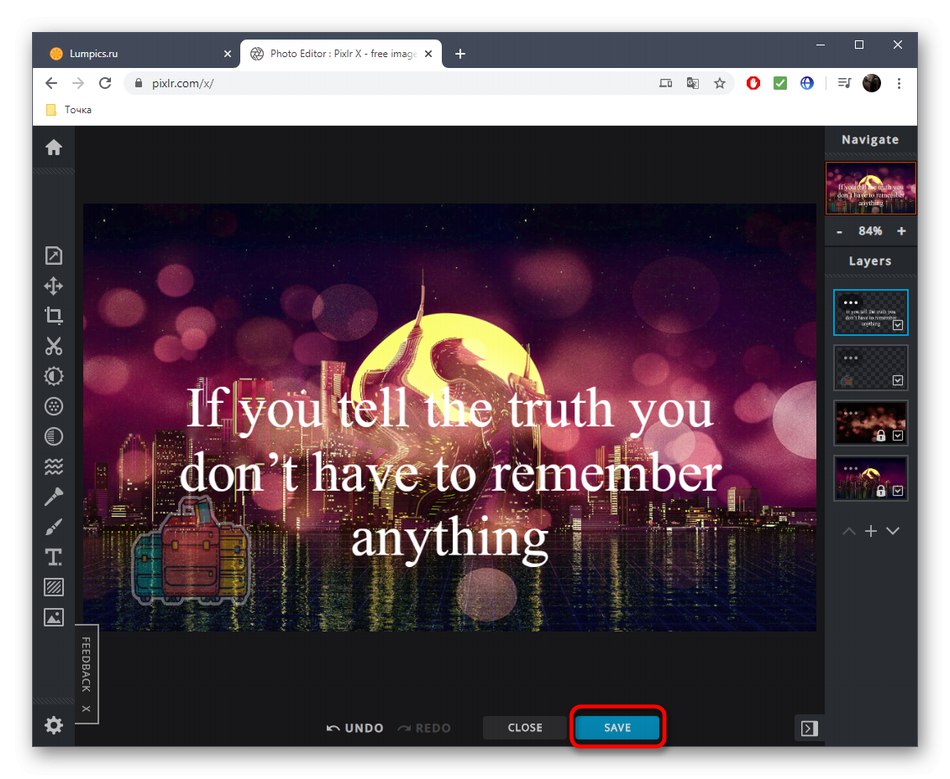Open the Add image tool
This screenshot has width=950, height=779.
coord(53,617)
